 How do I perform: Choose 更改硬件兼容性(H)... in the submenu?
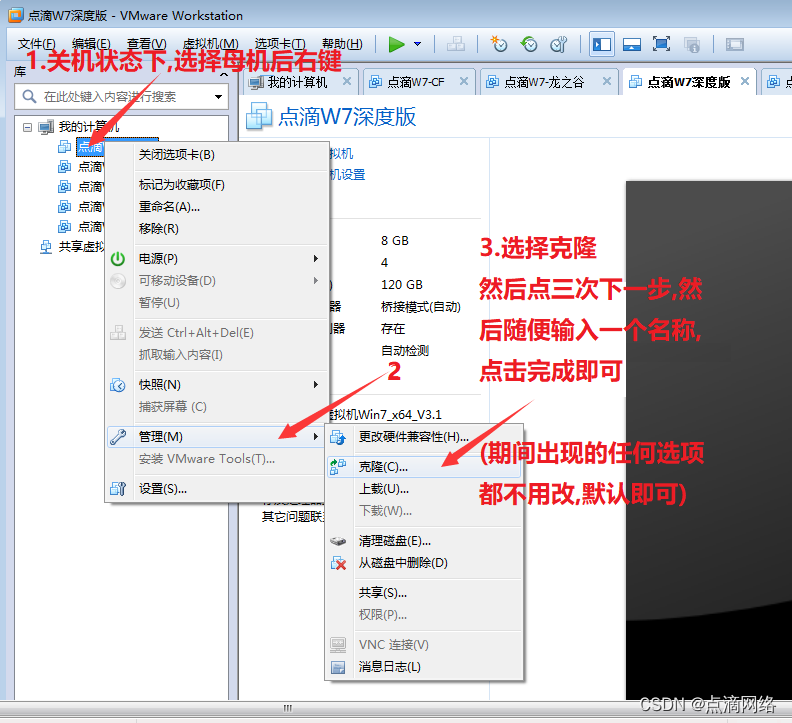pos(424,437)
